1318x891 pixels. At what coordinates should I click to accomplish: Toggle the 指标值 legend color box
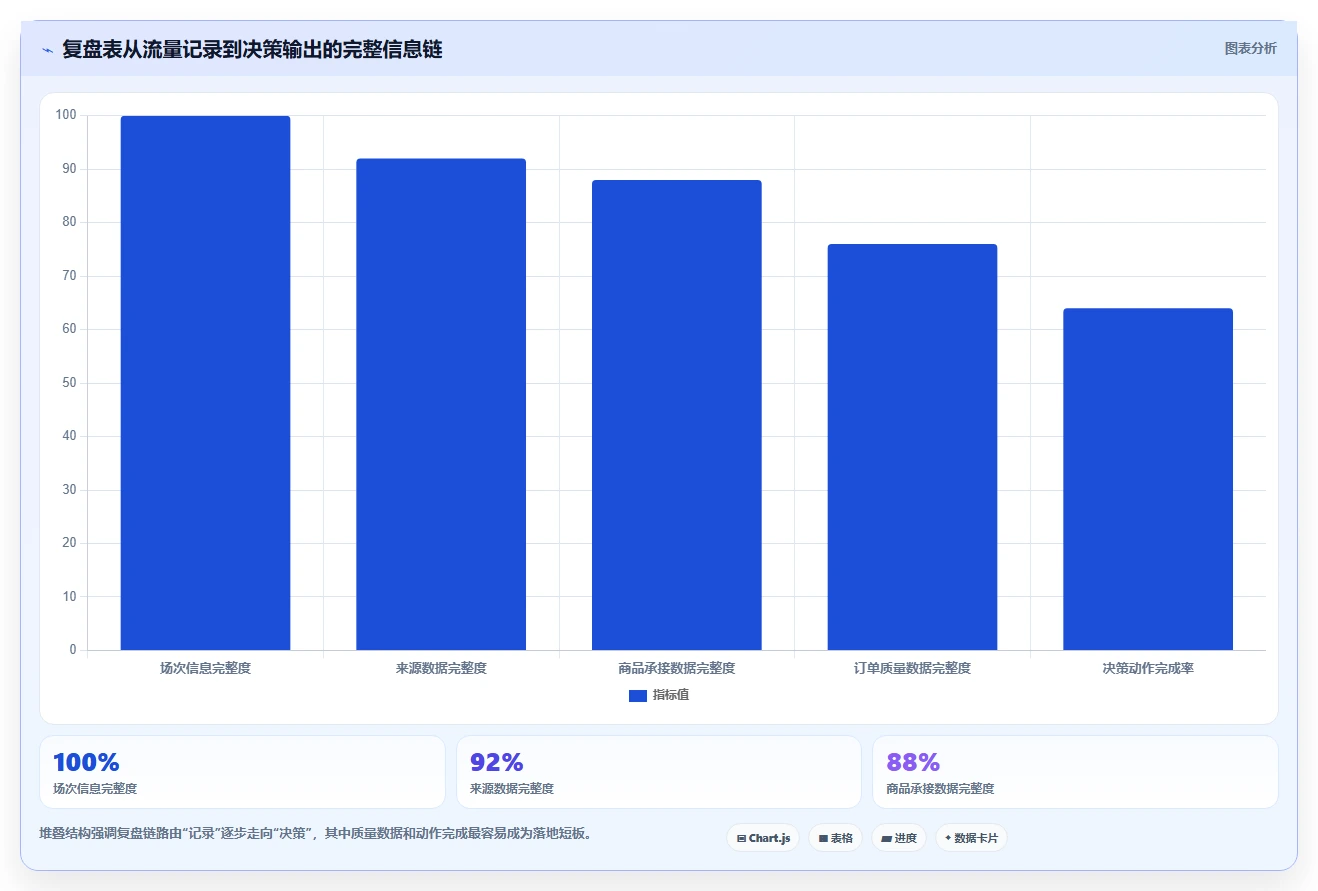point(638,696)
